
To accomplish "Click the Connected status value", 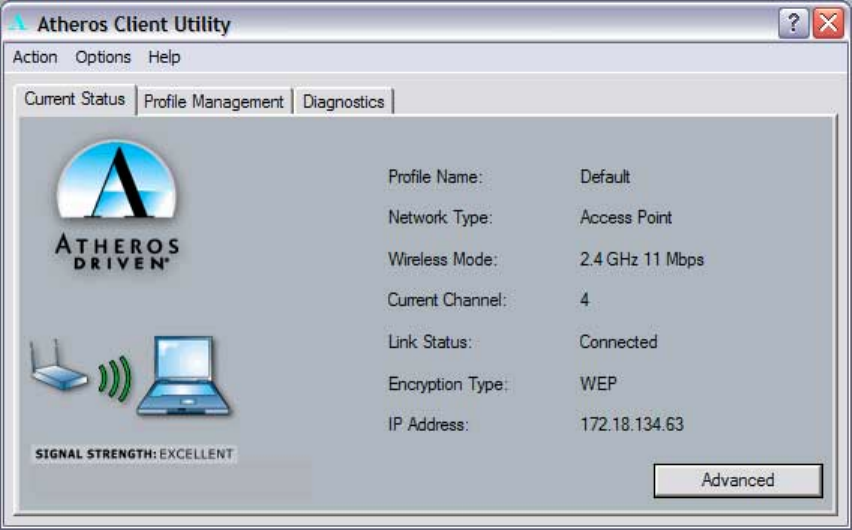I will pos(618,342).
